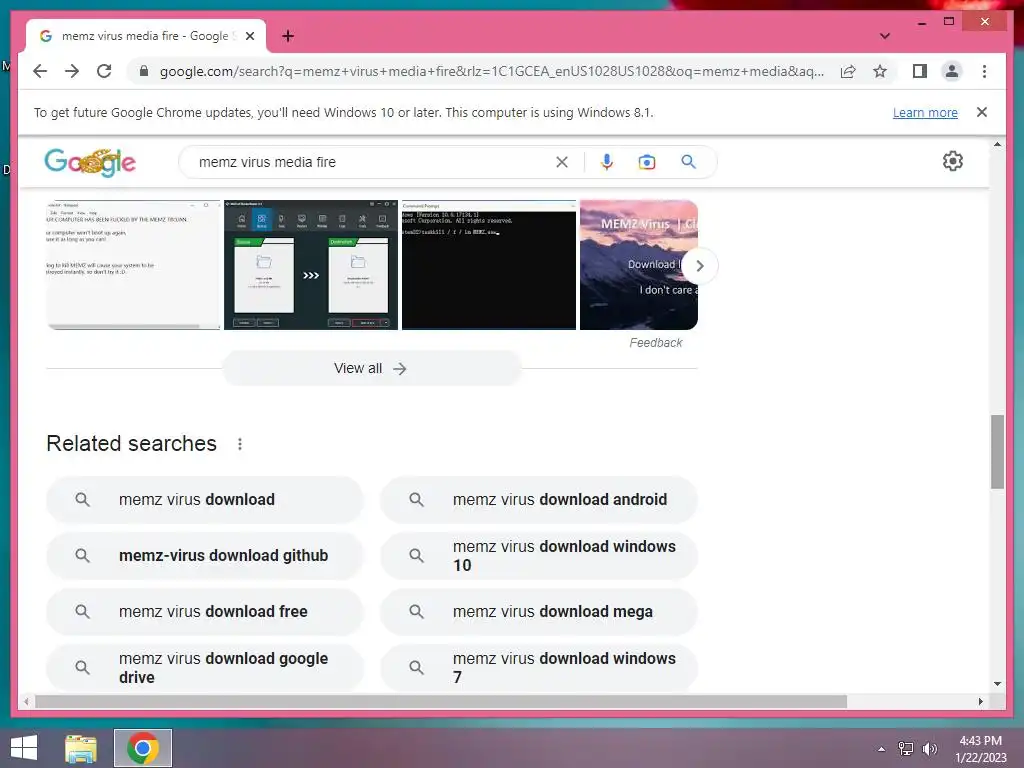Click the horizontal scrollbar left arrow
The image size is (1024, 768).
pos(26,701)
